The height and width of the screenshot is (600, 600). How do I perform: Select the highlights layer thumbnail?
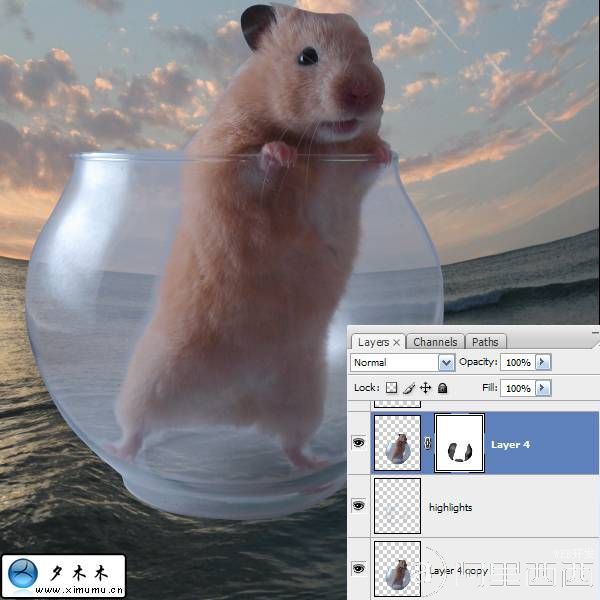(398, 505)
